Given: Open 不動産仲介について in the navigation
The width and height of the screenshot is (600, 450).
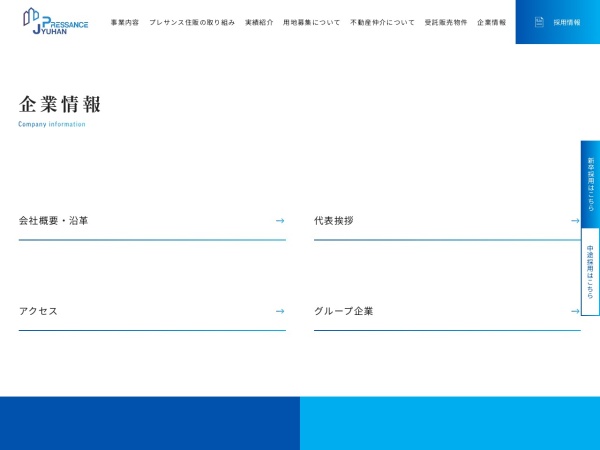Looking at the screenshot, I should [x=382, y=23].
